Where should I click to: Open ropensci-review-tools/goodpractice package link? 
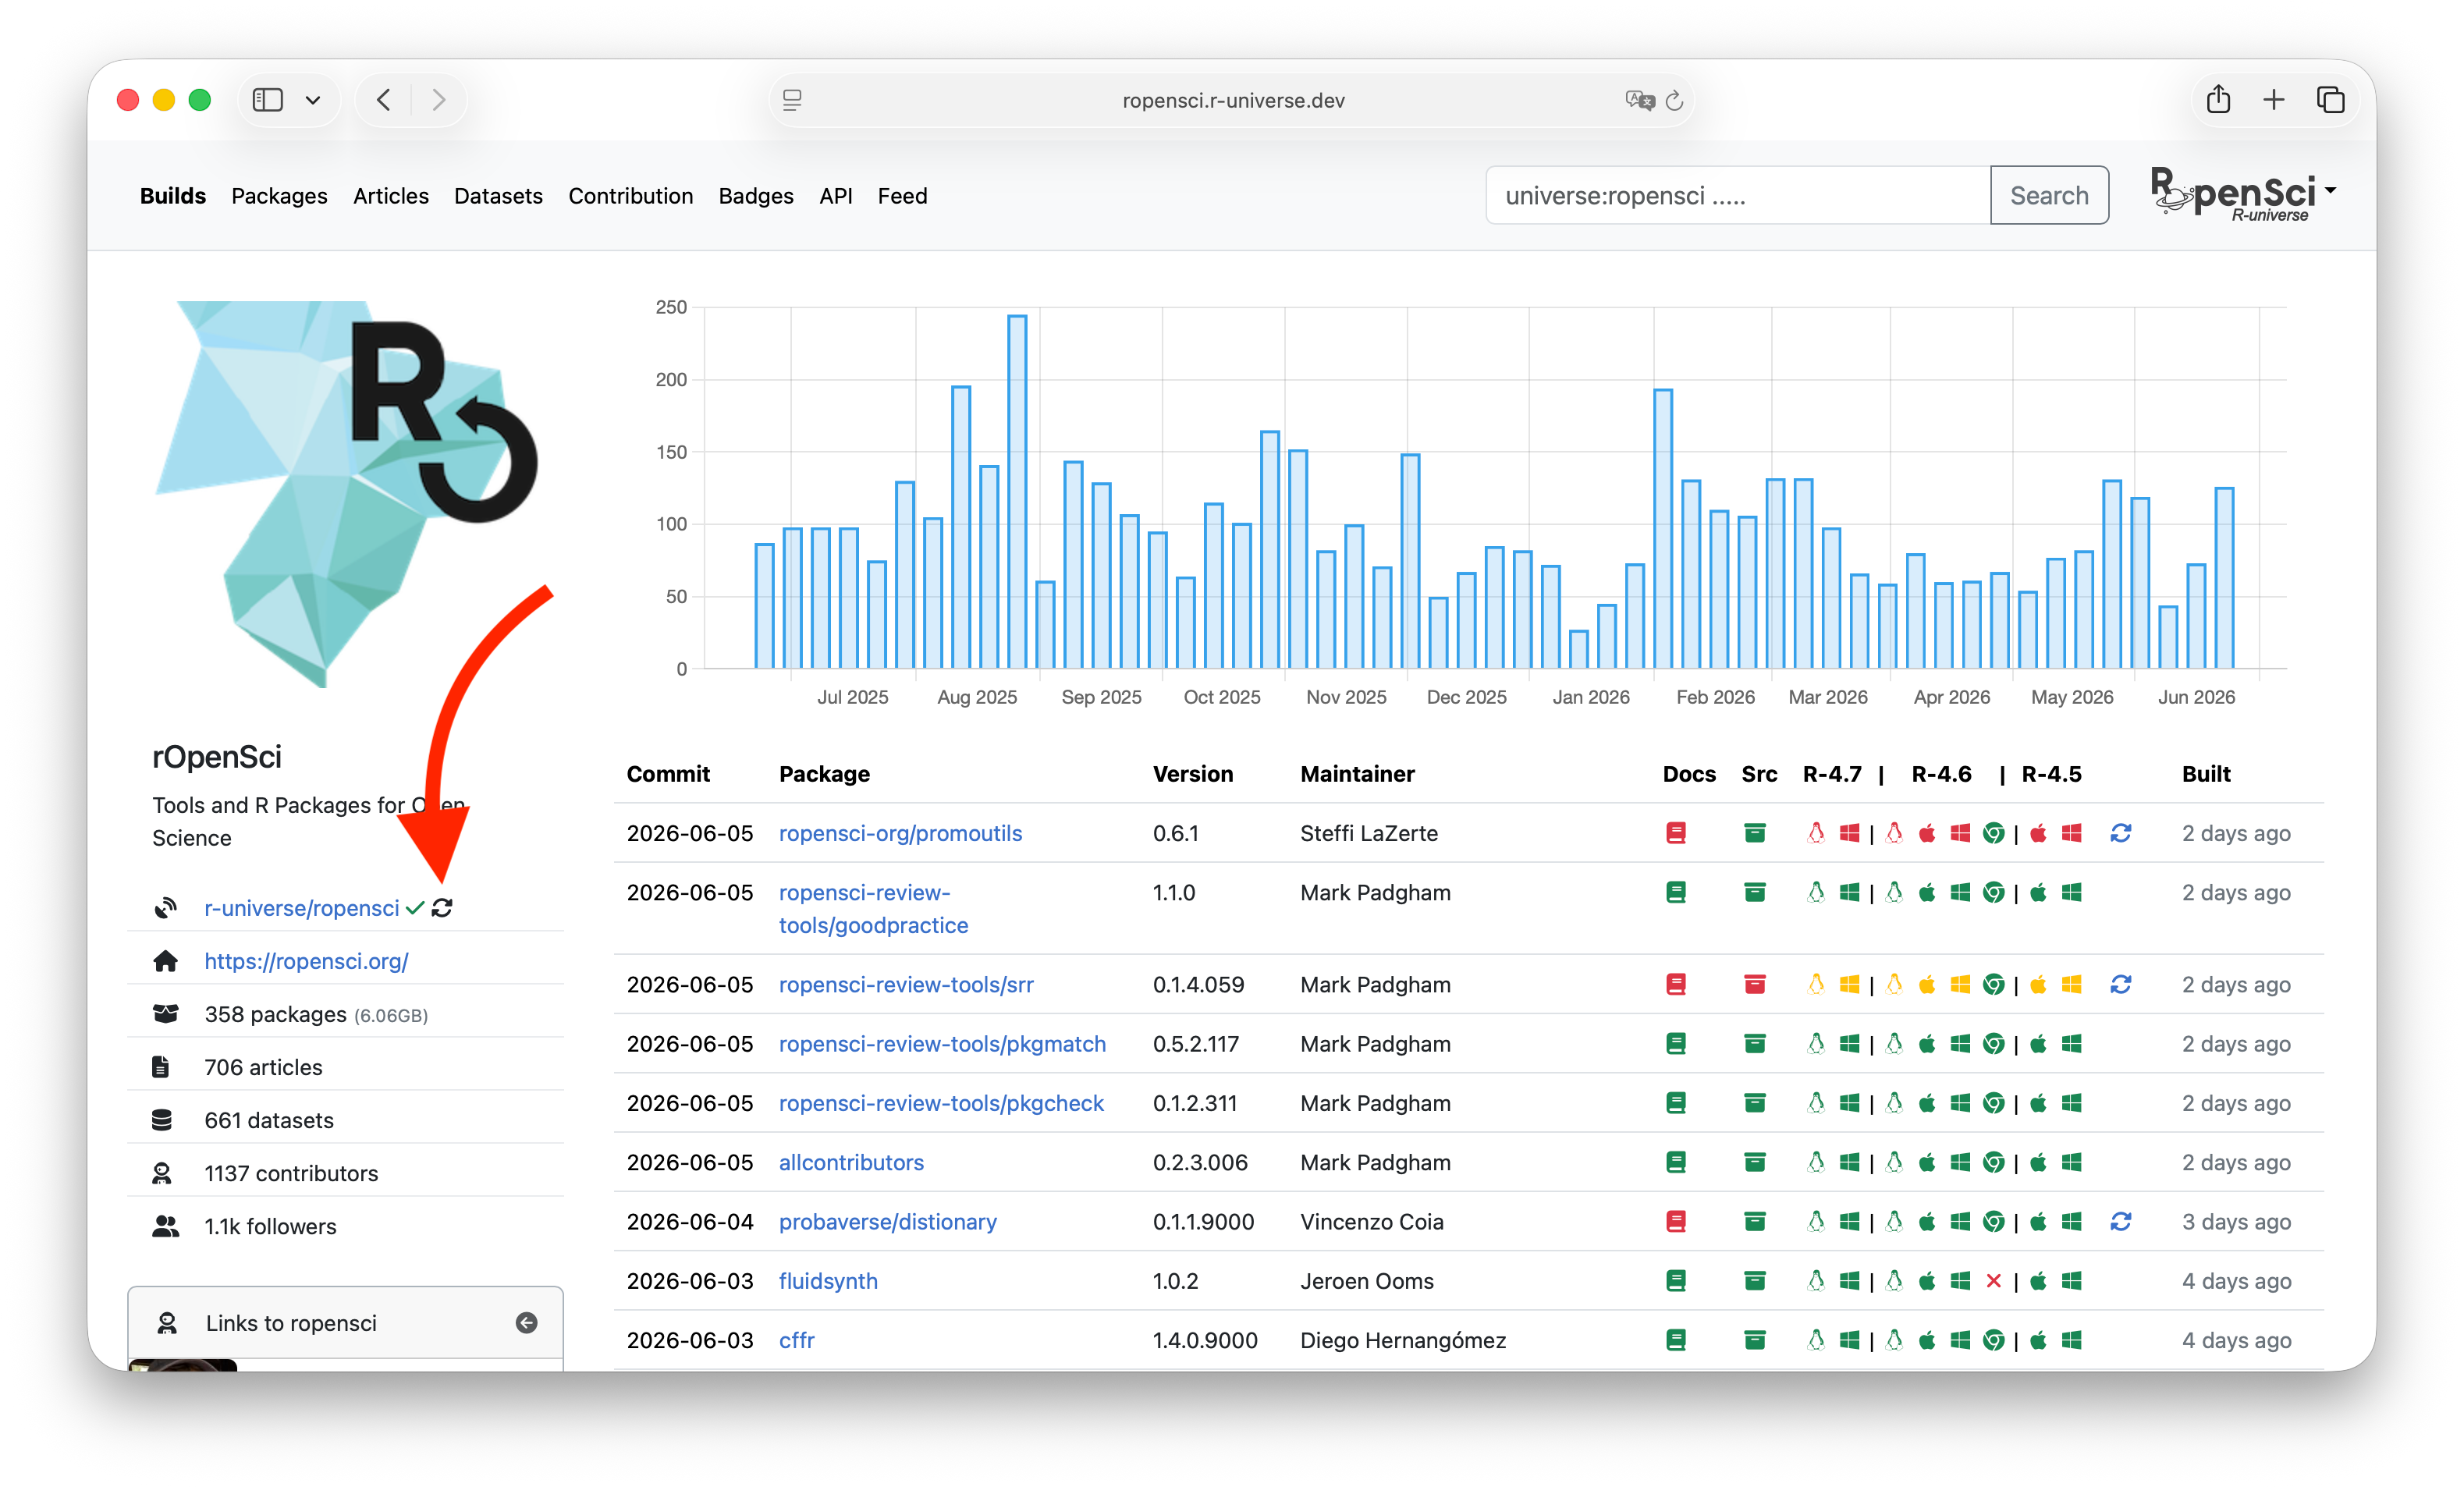(873, 908)
